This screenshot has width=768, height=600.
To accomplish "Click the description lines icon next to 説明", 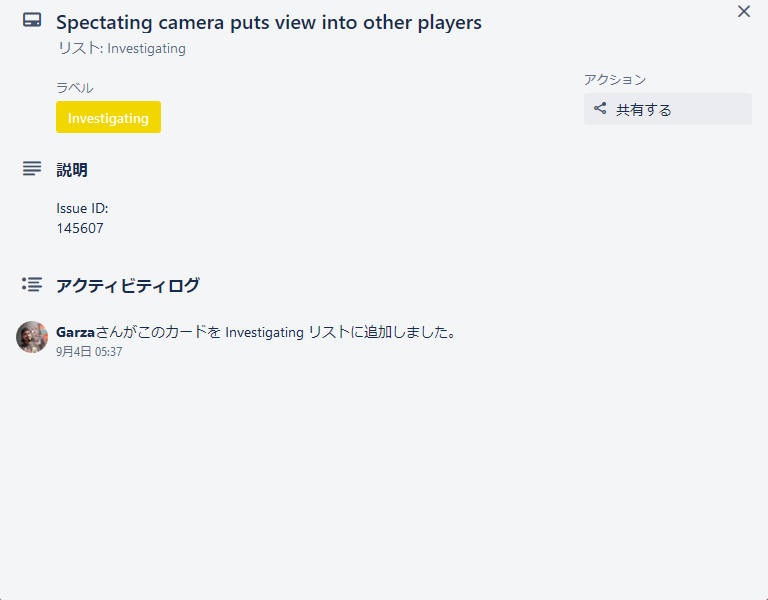I will [x=32, y=169].
